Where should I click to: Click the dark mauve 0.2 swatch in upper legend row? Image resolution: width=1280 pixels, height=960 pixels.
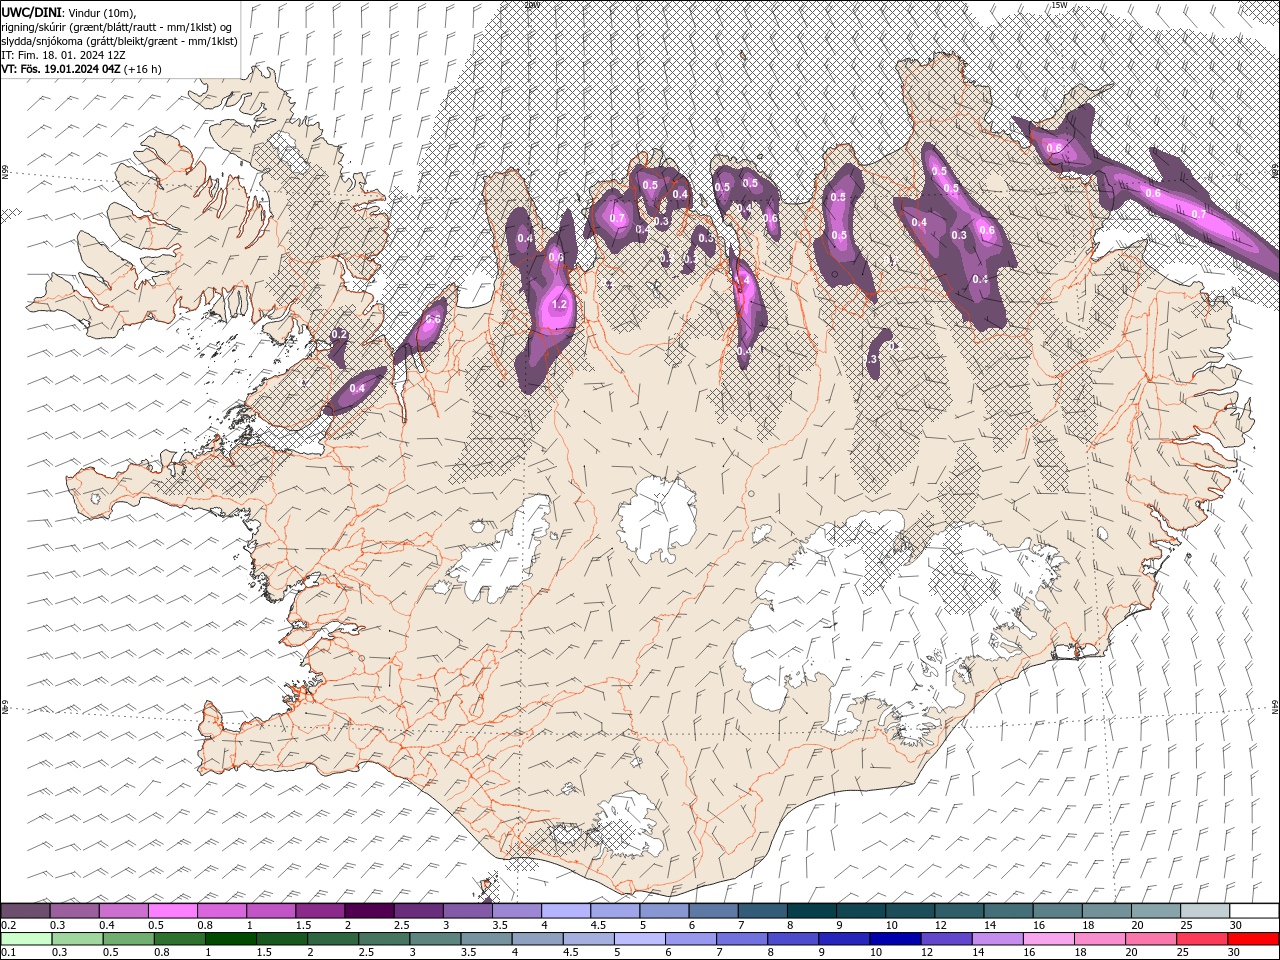26,911
